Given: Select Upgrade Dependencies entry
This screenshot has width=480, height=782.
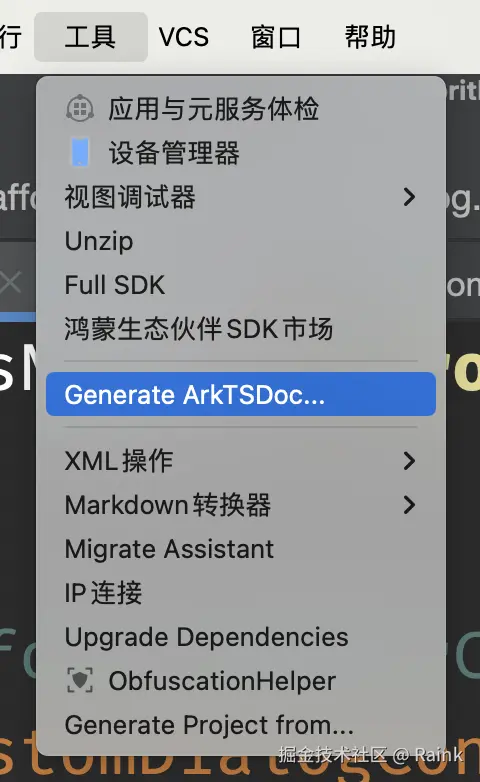Looking at the screenshot, I should click(x=241, y=636).
